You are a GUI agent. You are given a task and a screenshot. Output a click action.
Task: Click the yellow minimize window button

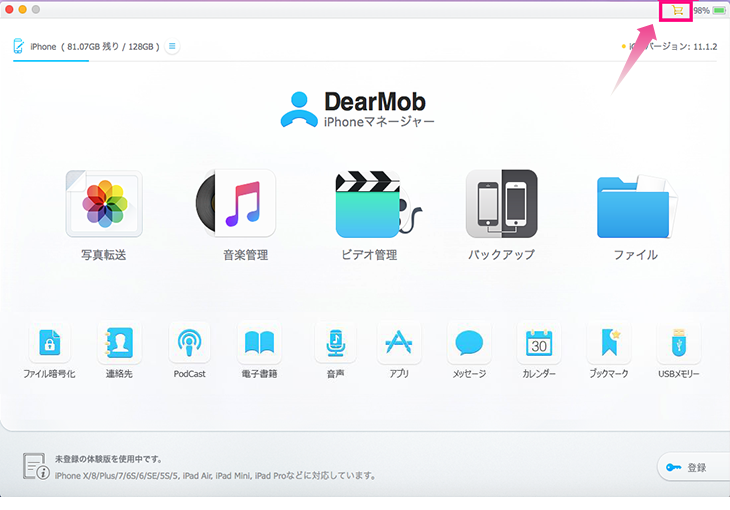[x=22, y=9]
